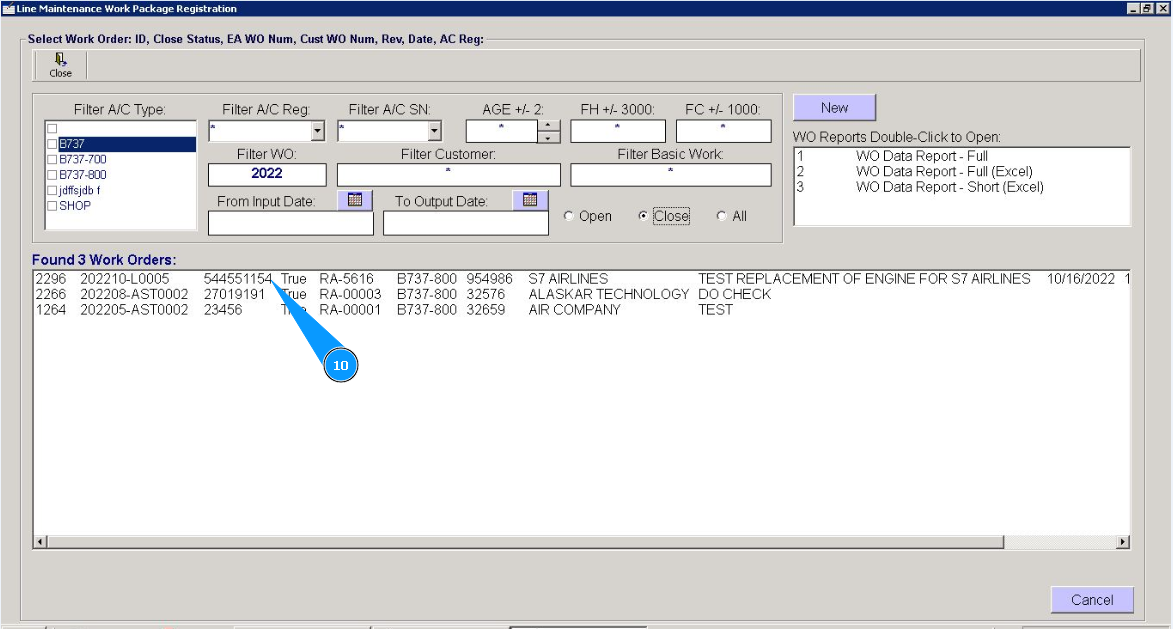Click serial number 954986 in results
1173x629 pixels.
pos(489,279)
